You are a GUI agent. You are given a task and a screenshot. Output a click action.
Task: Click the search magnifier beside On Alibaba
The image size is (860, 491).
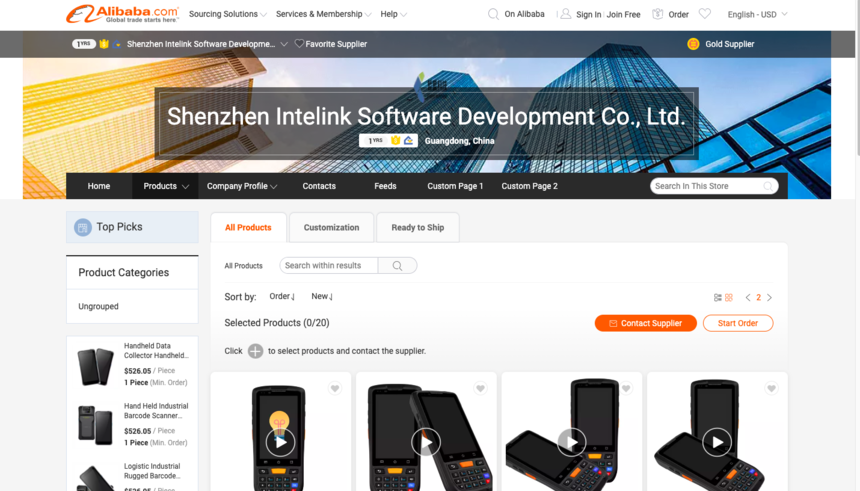click(493, 14)
